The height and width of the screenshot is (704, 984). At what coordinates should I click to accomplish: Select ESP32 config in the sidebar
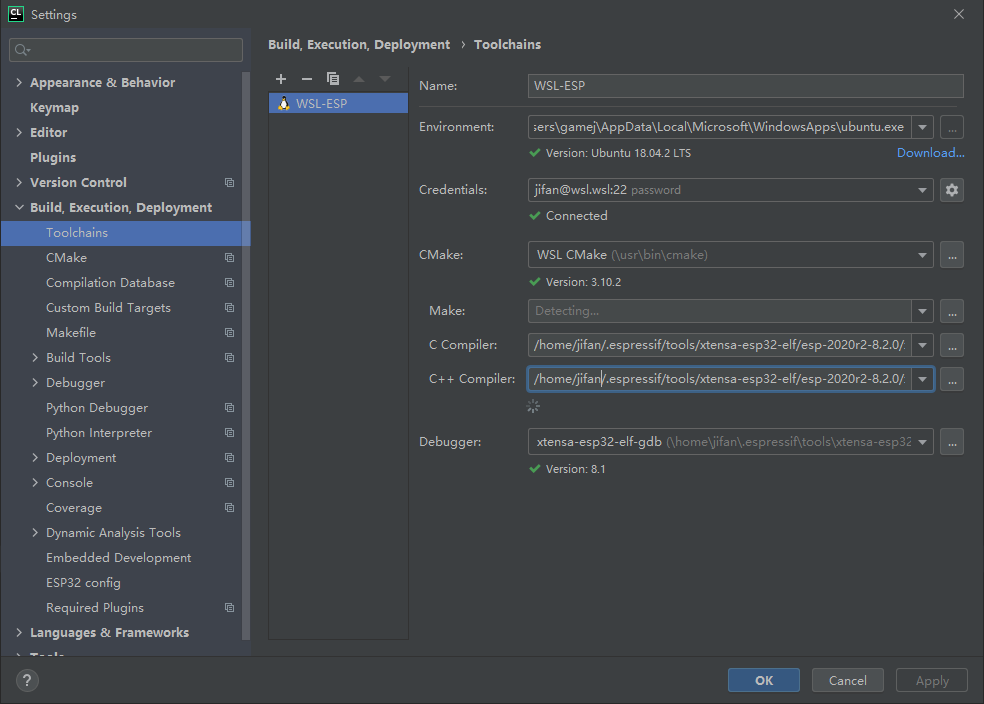(84, 582)
